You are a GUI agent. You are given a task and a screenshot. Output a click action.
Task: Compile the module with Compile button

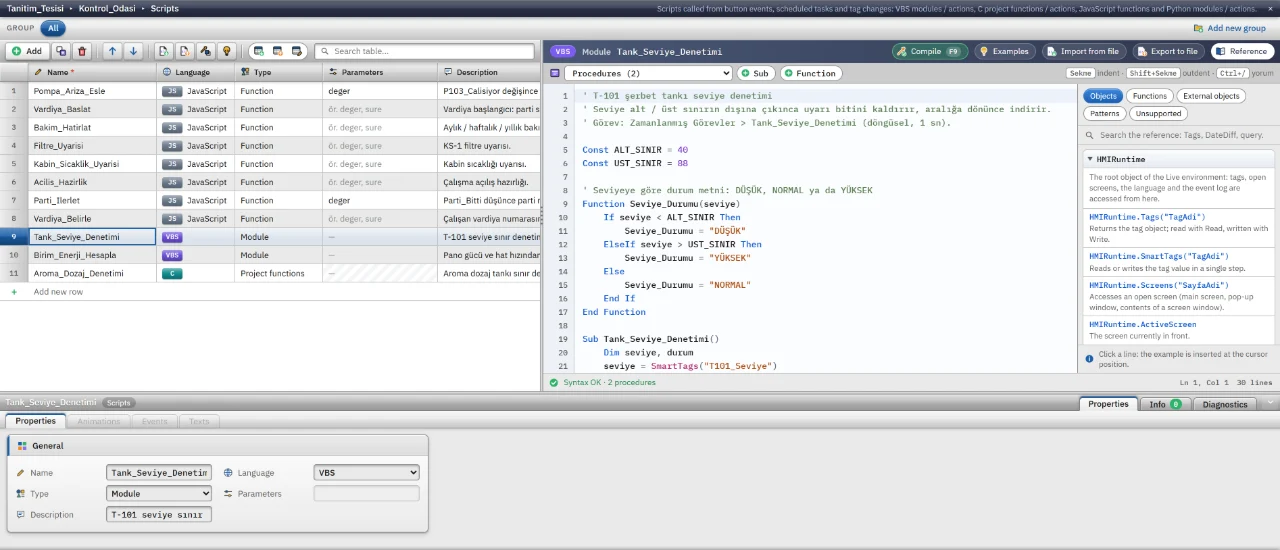pos(929,51)
